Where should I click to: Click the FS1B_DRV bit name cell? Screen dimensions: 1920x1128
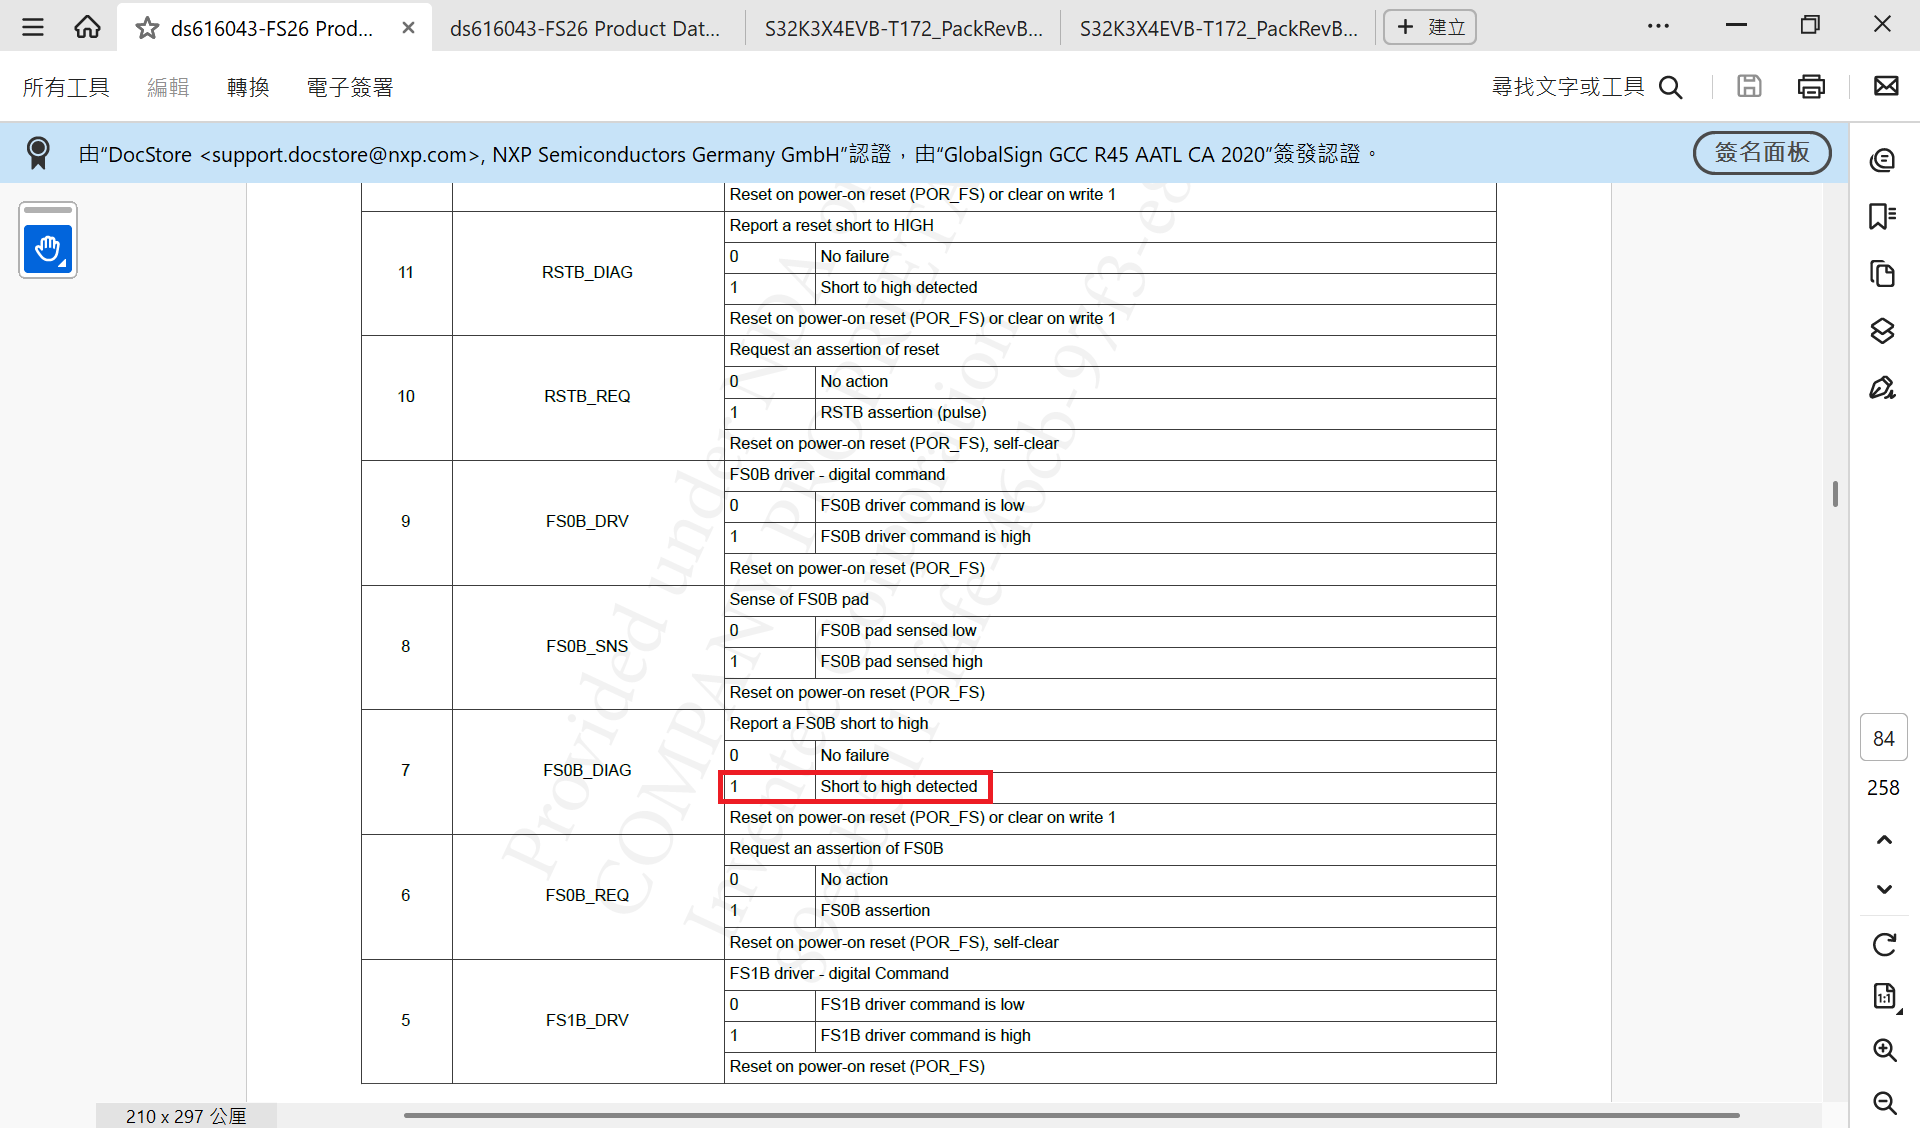(587, 1020)
